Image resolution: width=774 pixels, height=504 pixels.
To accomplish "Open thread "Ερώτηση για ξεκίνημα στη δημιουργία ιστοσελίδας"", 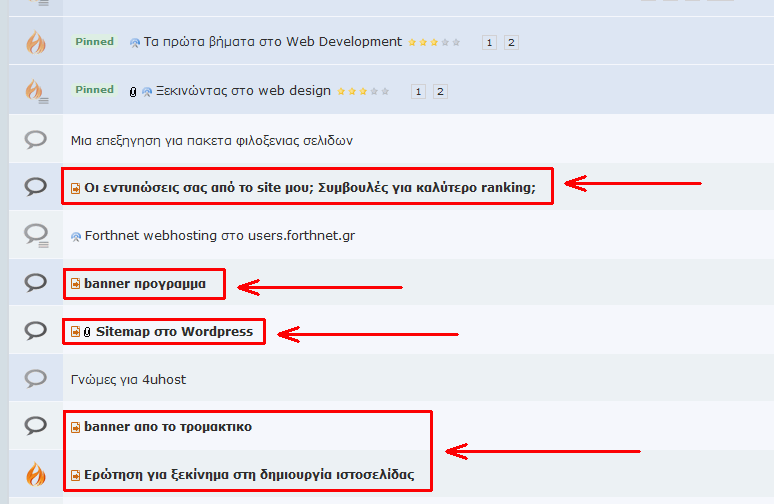I will point(249,475).
